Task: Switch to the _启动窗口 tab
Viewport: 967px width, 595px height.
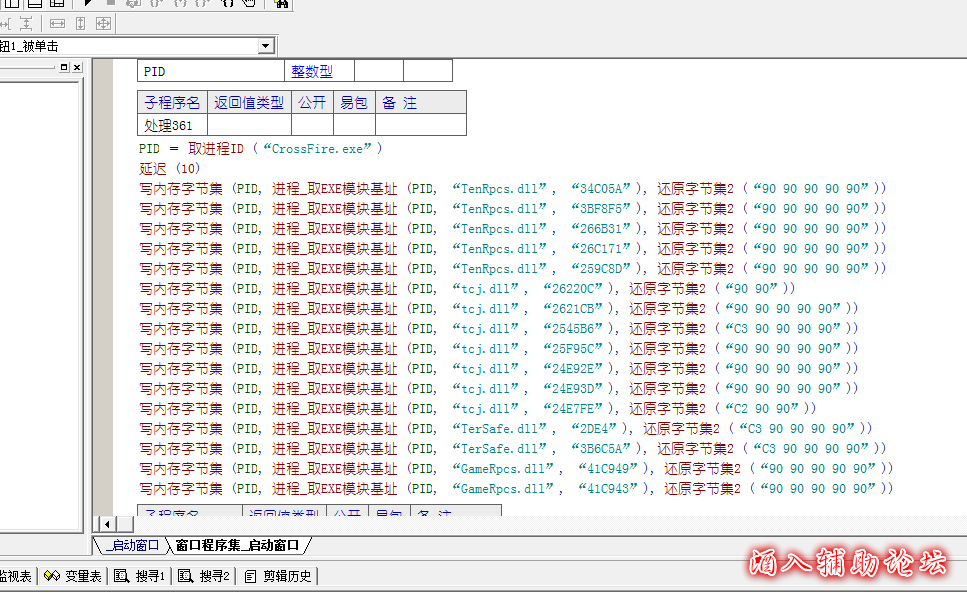Action: [x=130, y=545]
